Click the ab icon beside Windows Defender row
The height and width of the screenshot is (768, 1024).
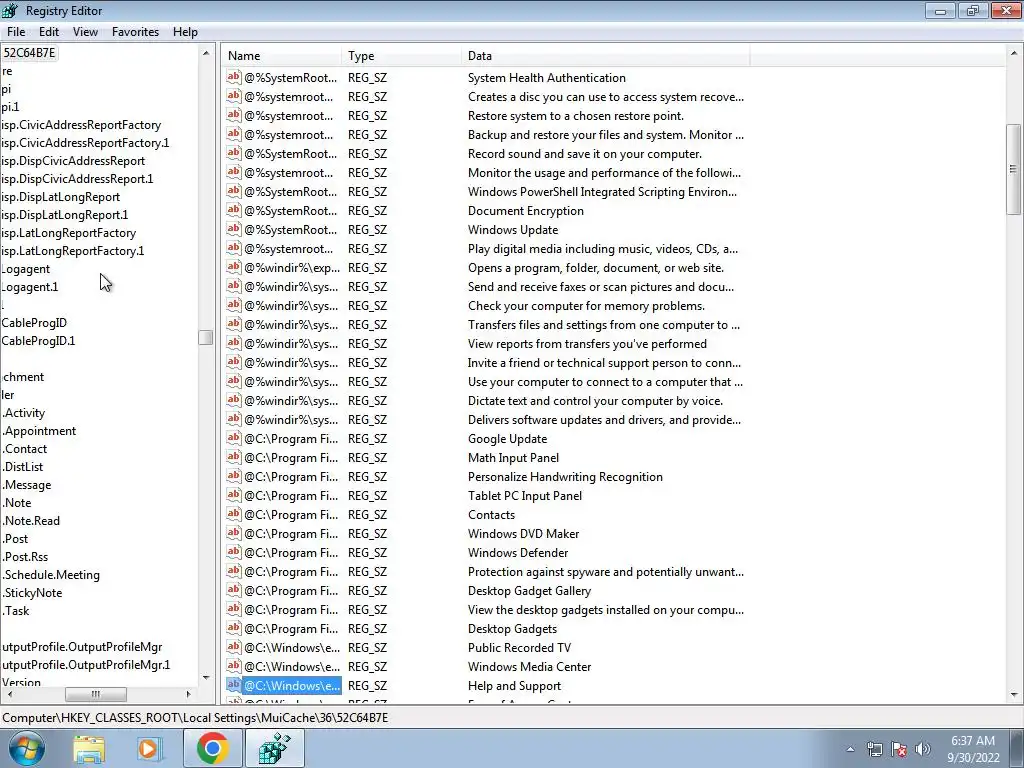click(x=234, y=552)
